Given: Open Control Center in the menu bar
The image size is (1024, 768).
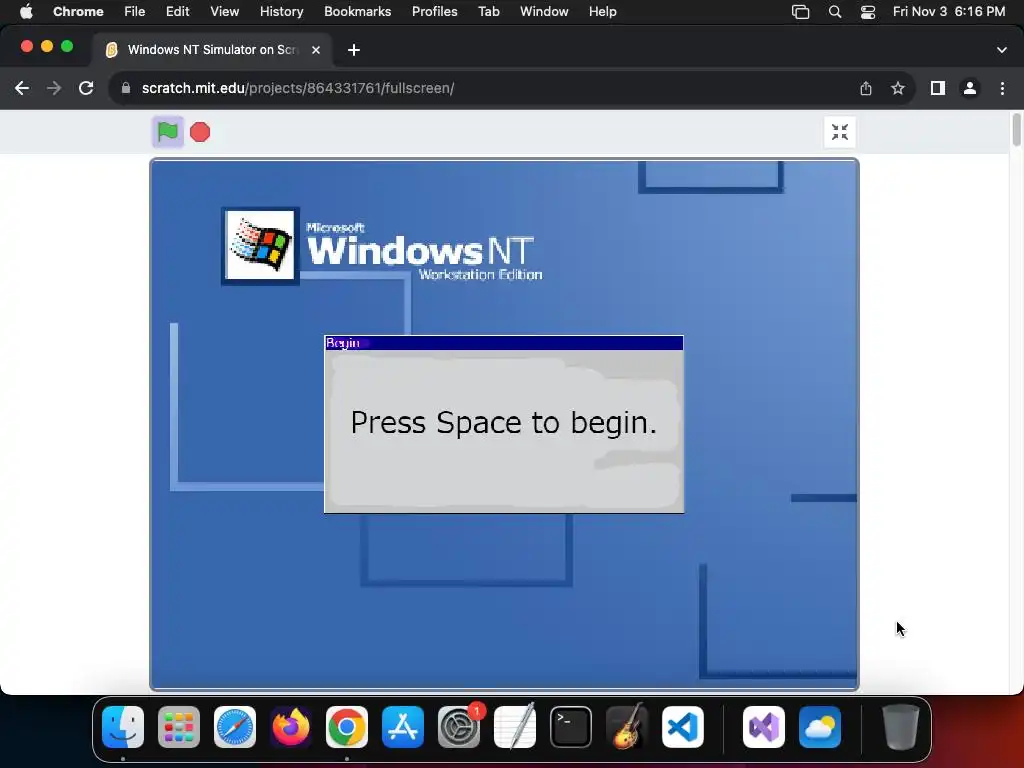Looking at the screenshot, I should pos(868,12).
